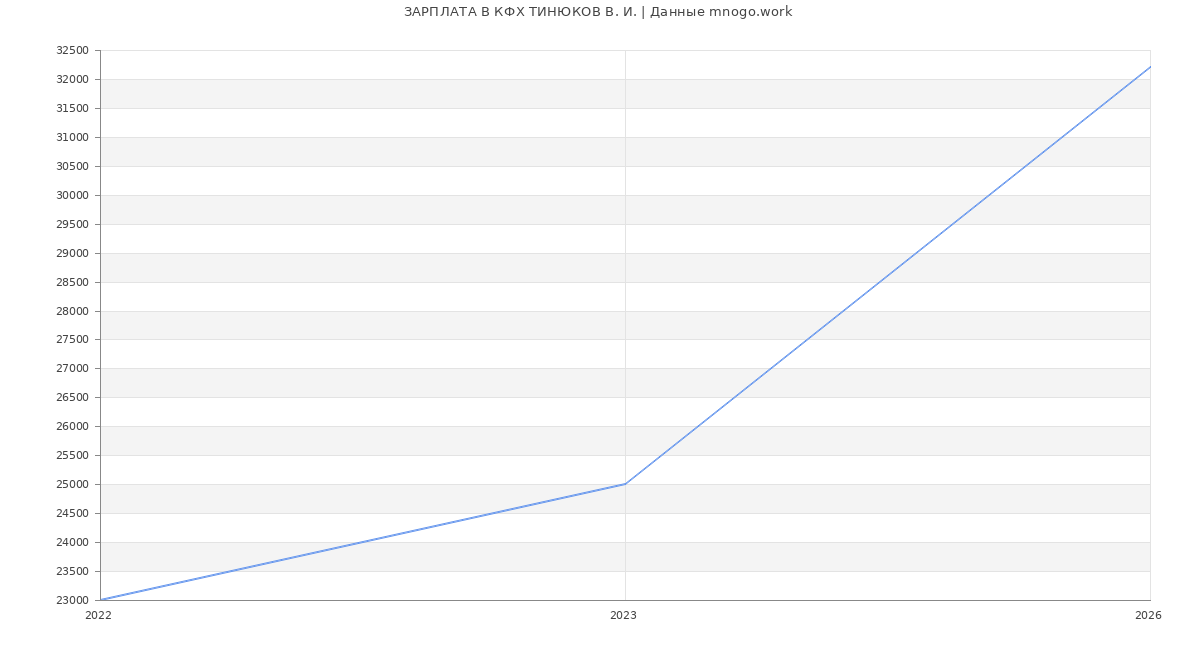Screen dimensions: 1200x650
Task: Click the 2026 data point at line end
Action: [1150, 67]
